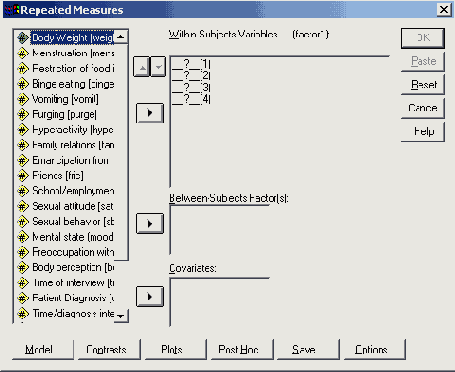Viewport: 455px width, 372px height.
Task: Click the scale icon beside Patient Diagnosis
Action: tap(23, 298)
